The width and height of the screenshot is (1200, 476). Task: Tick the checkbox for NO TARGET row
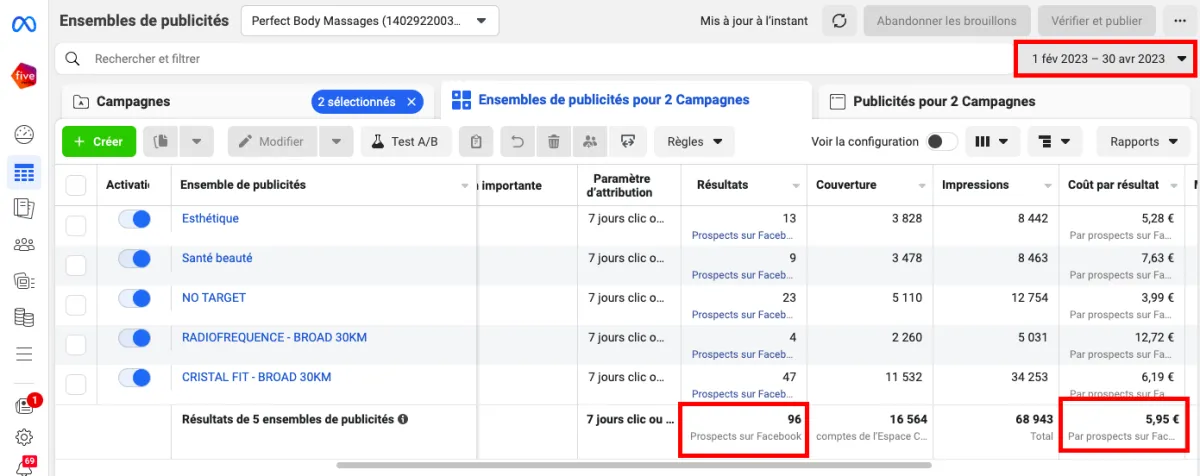[76, 305]
